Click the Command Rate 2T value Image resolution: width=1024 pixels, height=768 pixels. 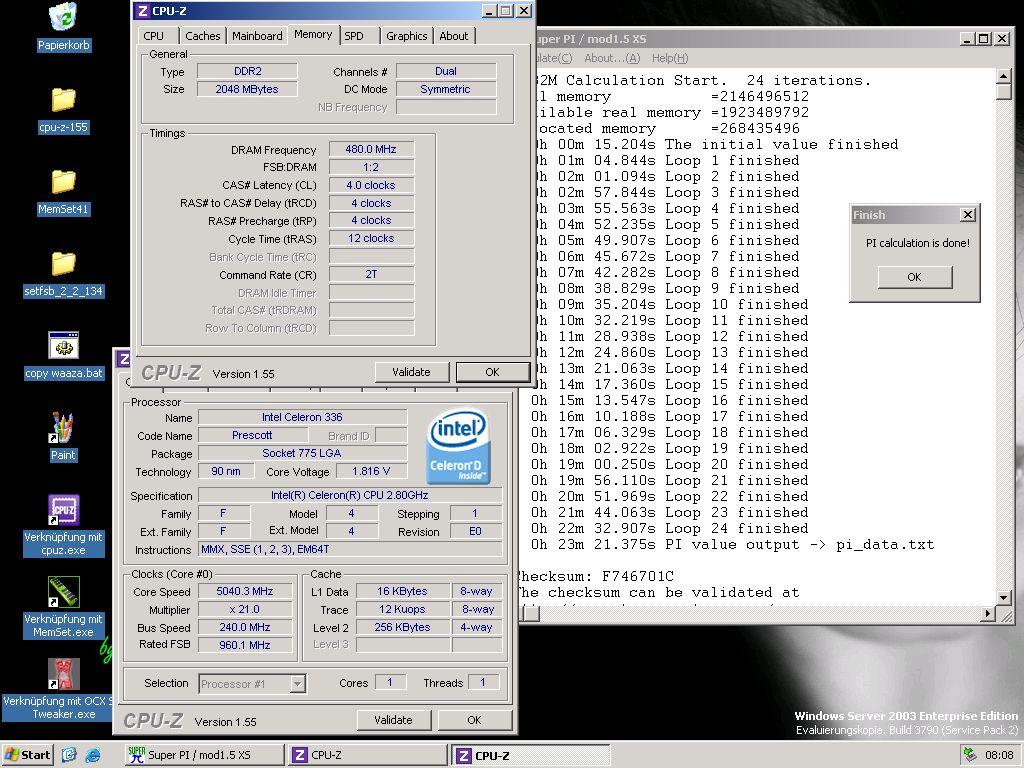click(371, 274)
